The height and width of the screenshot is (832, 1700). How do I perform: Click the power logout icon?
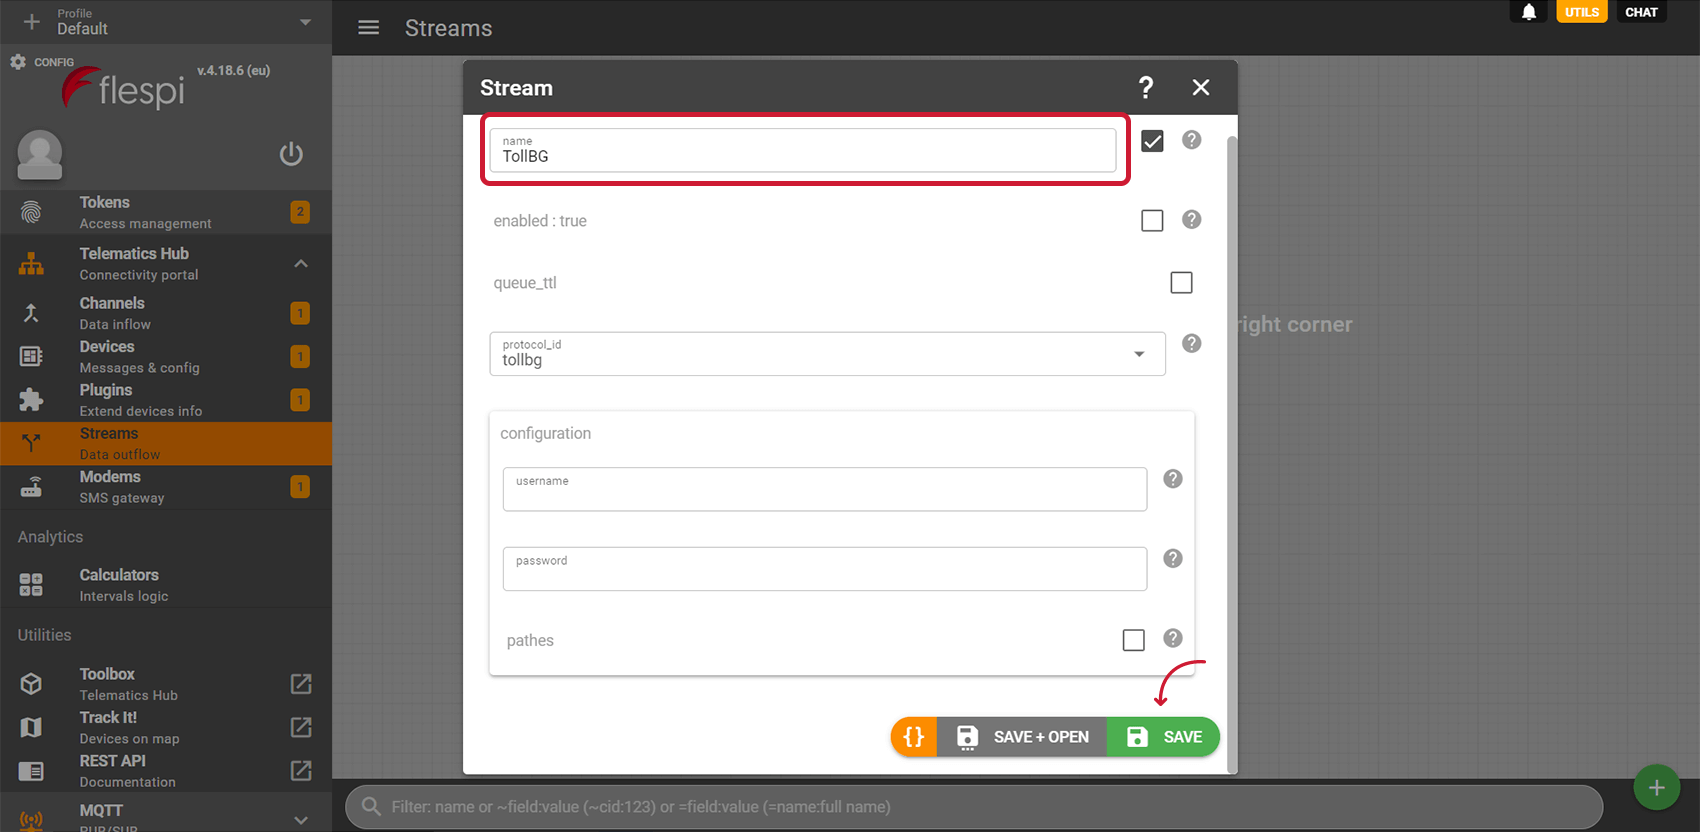click(291, 154)
